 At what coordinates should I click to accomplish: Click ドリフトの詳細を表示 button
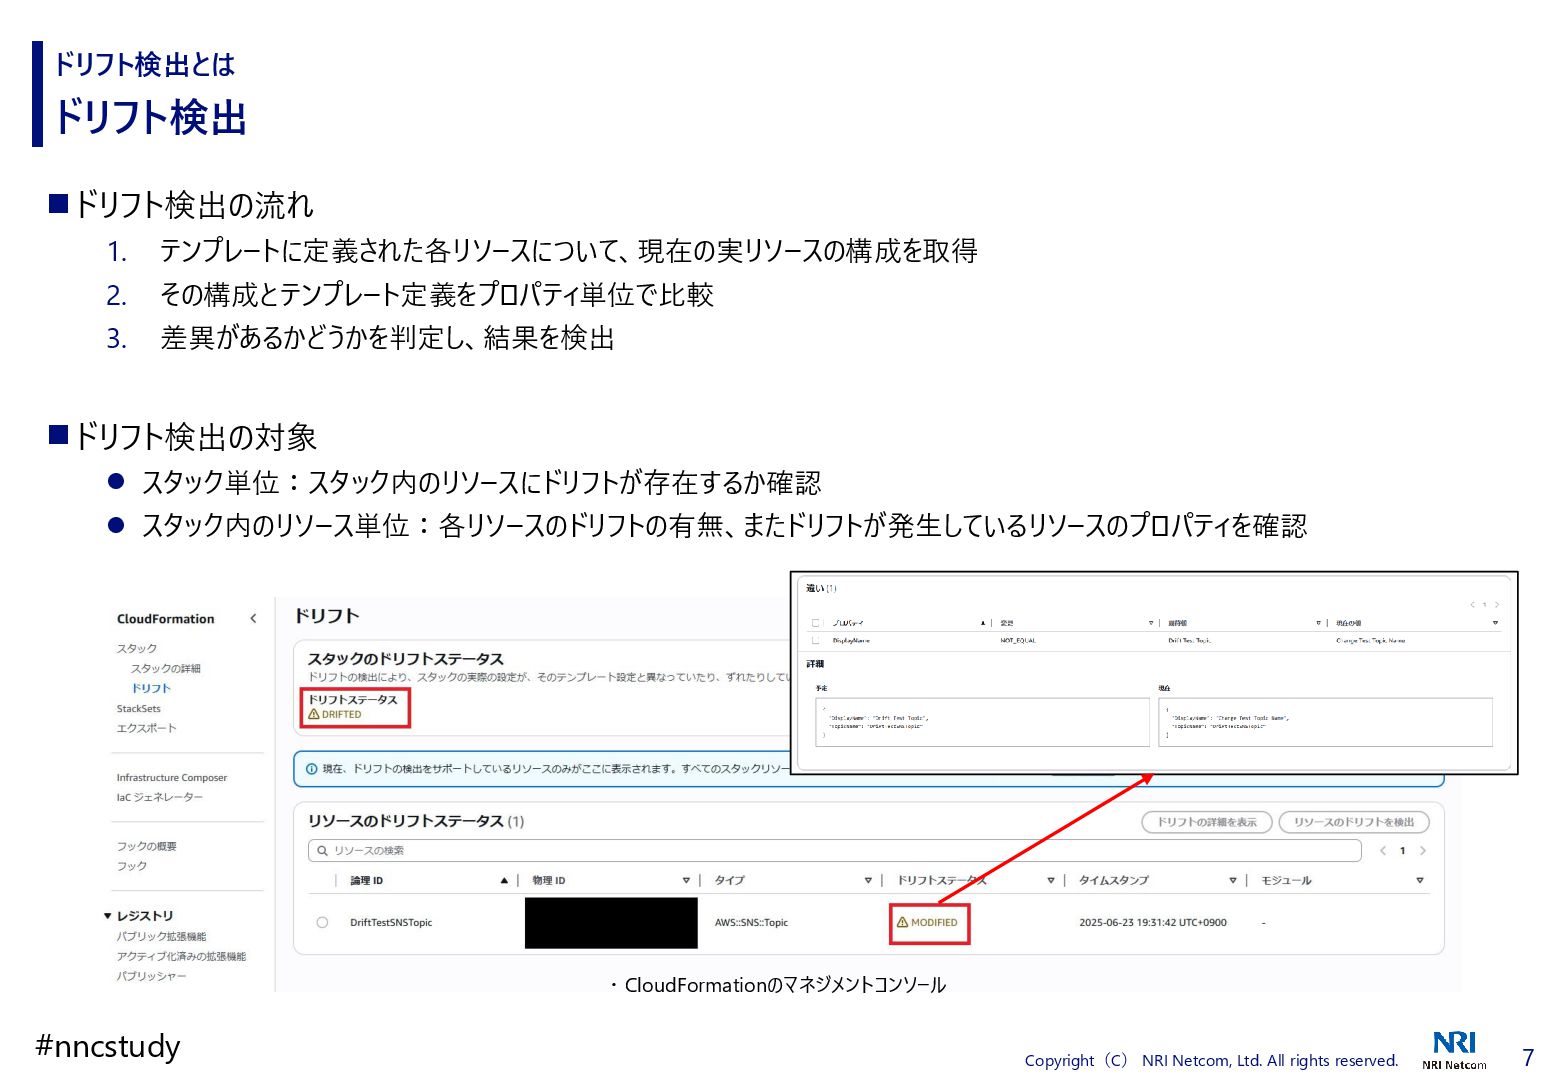click(1207, 822)
